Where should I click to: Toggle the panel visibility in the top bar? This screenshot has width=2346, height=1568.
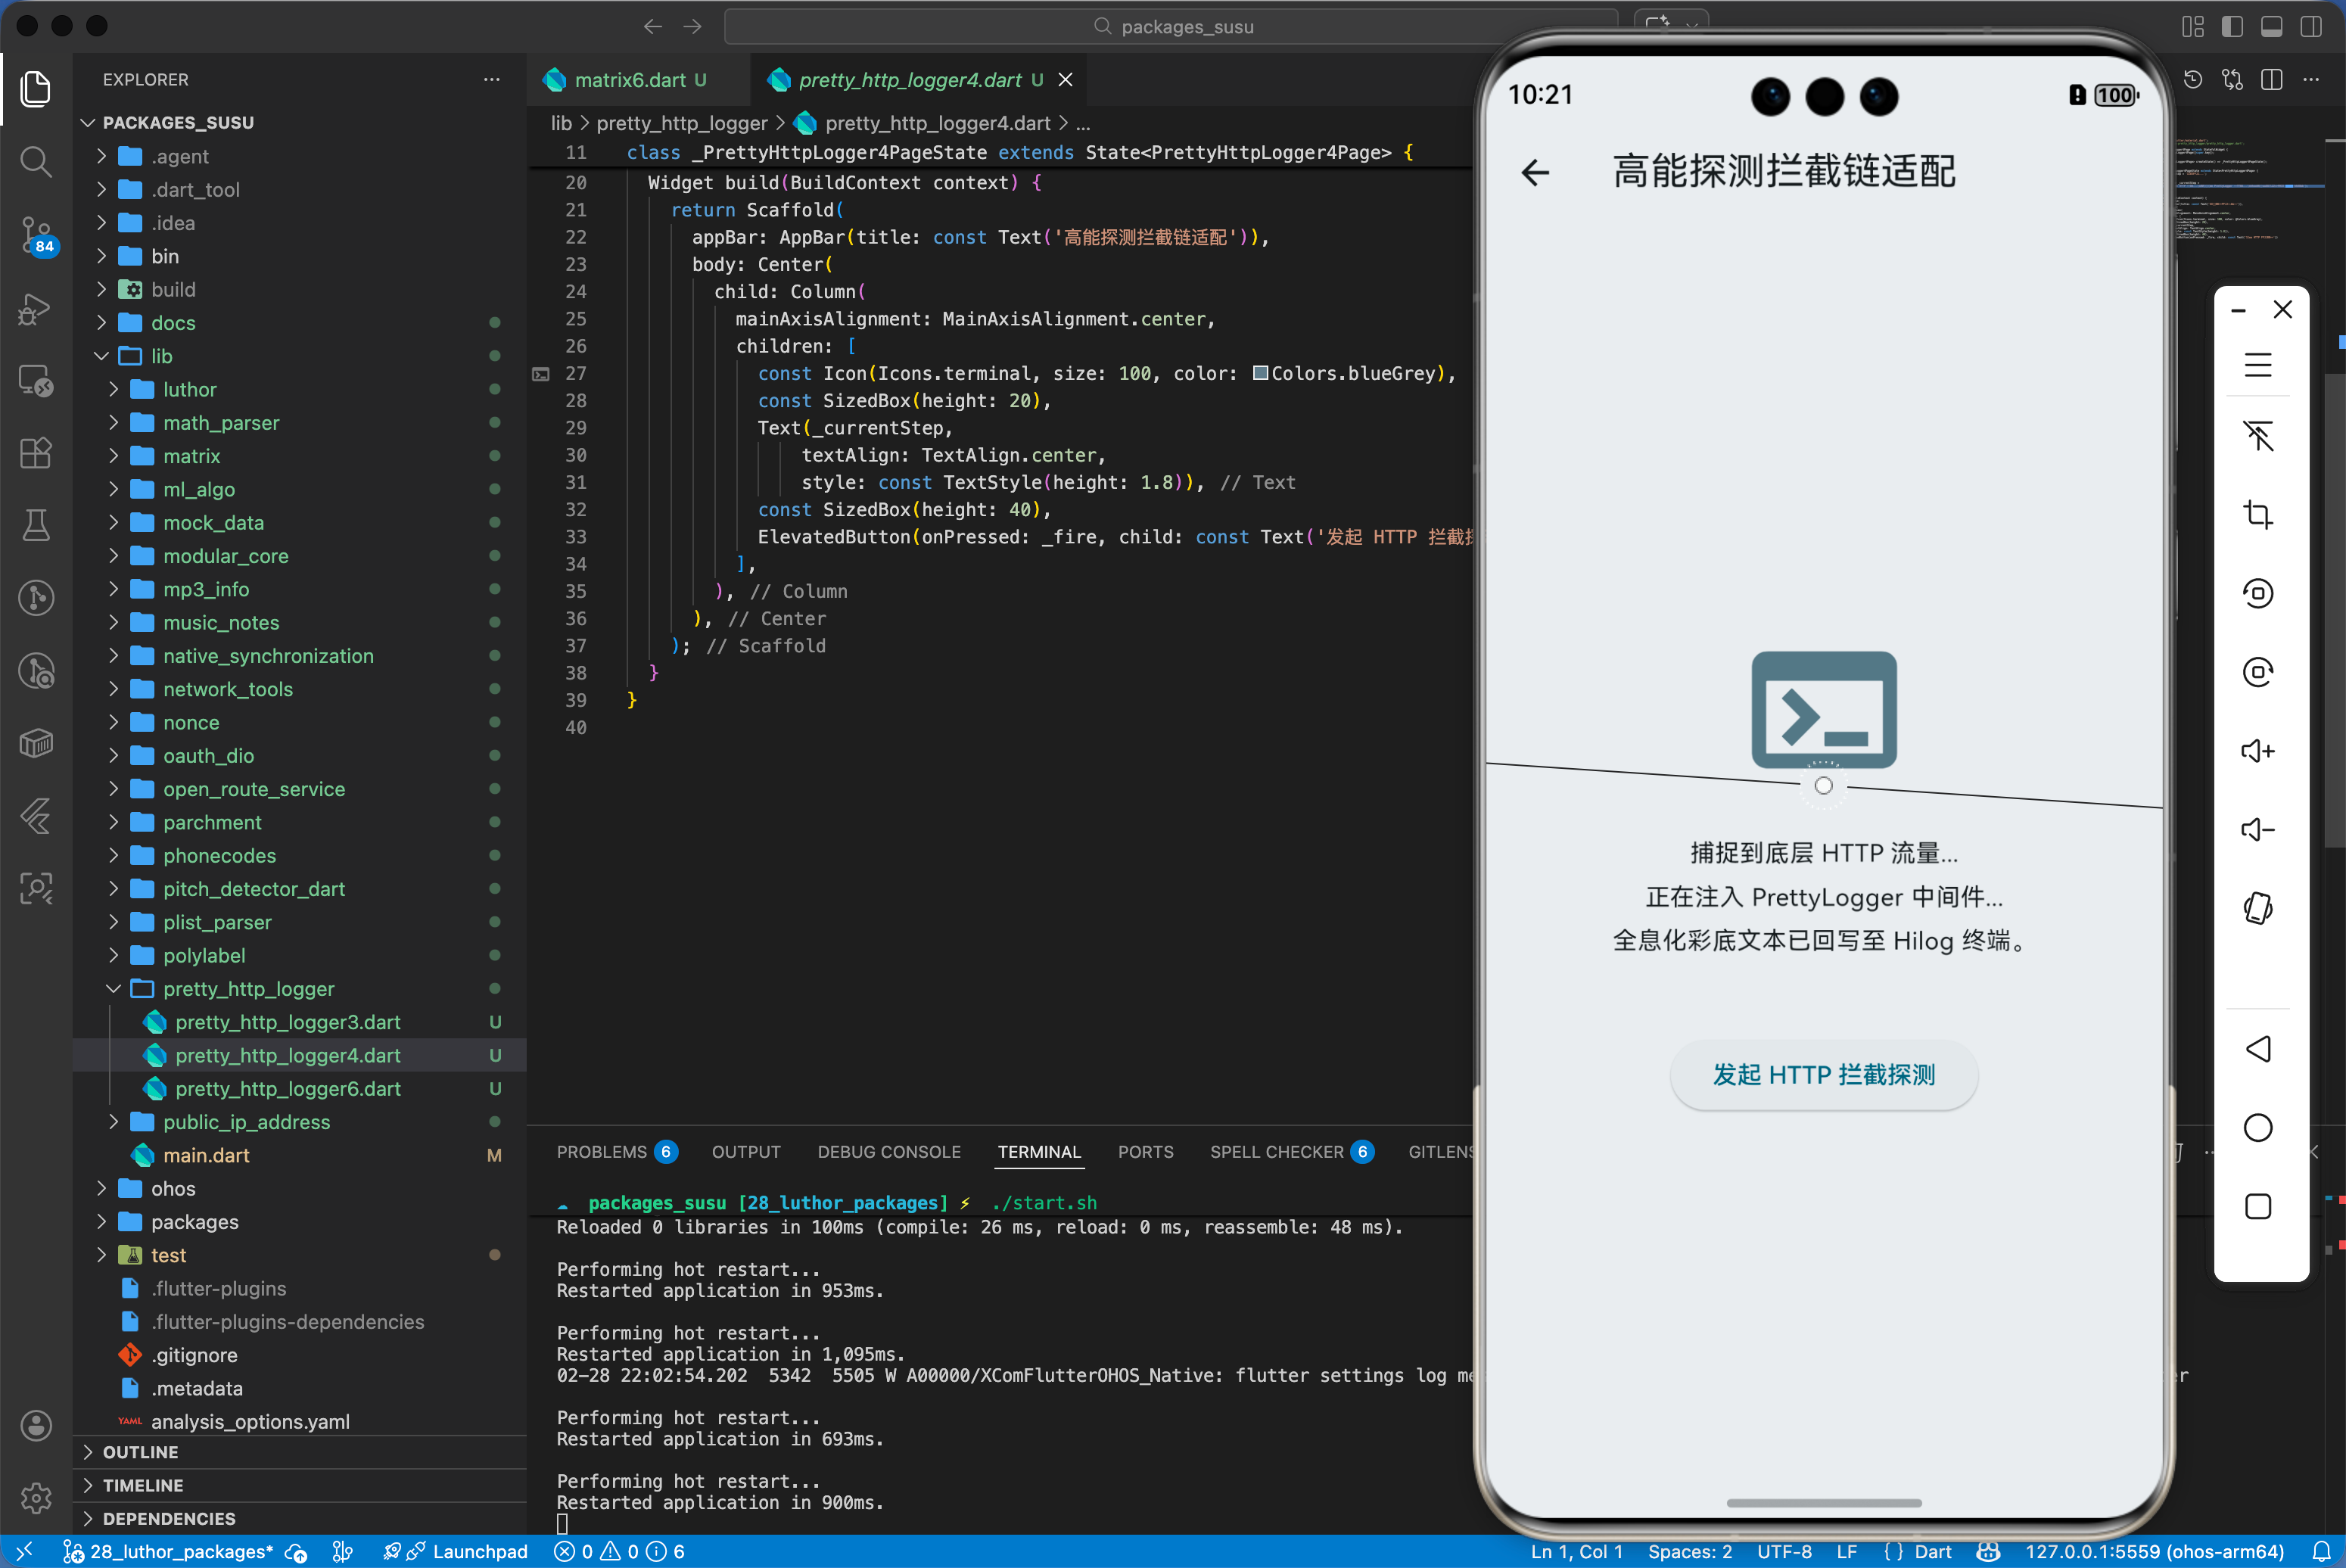(2271, 27)
